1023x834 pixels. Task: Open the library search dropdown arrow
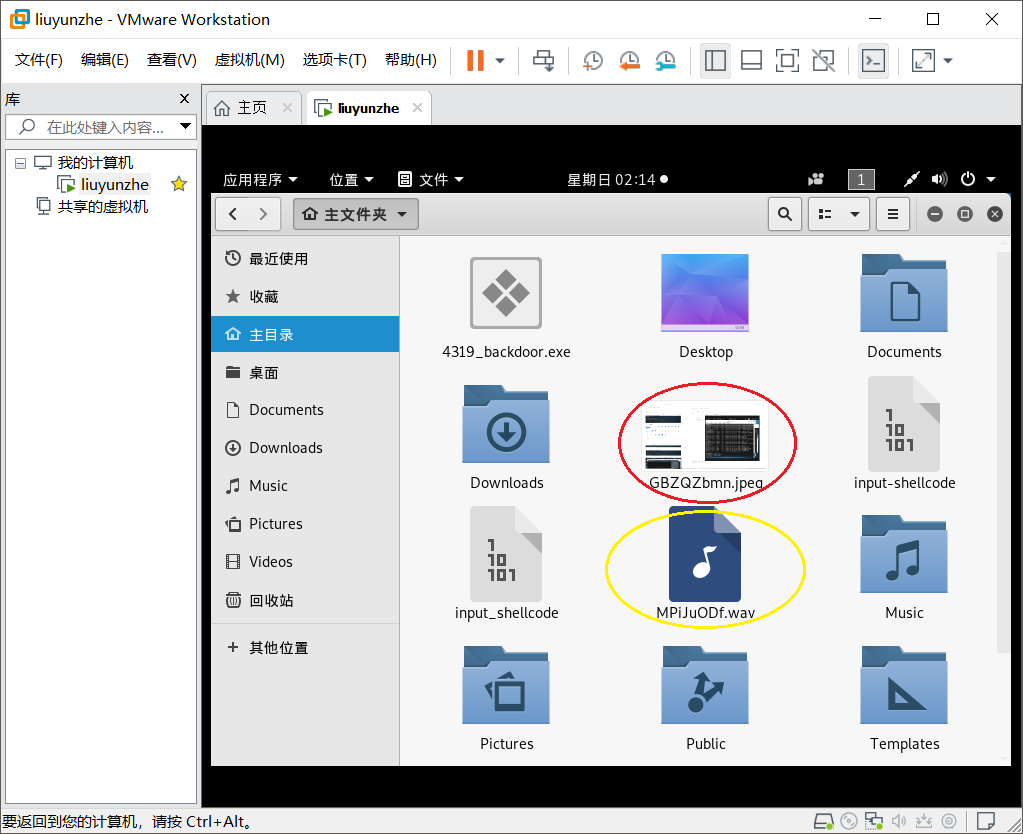[186, 126]
